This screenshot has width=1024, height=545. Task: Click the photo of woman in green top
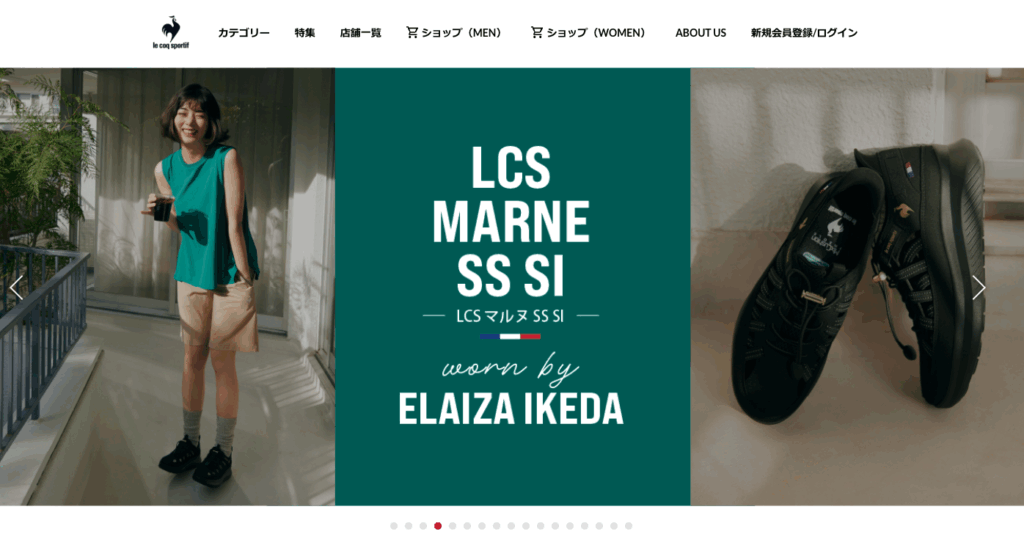(167, 287)
